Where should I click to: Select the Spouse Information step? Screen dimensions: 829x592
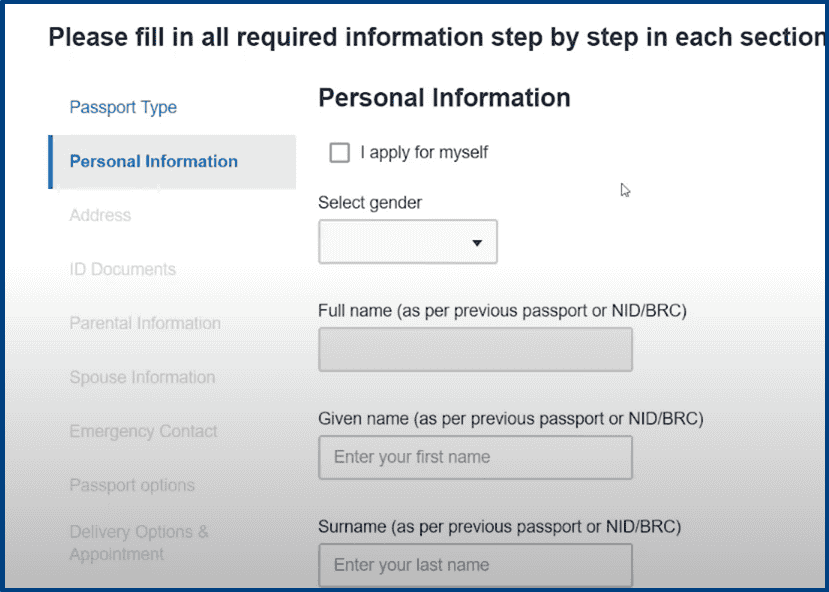click(141, 377)
